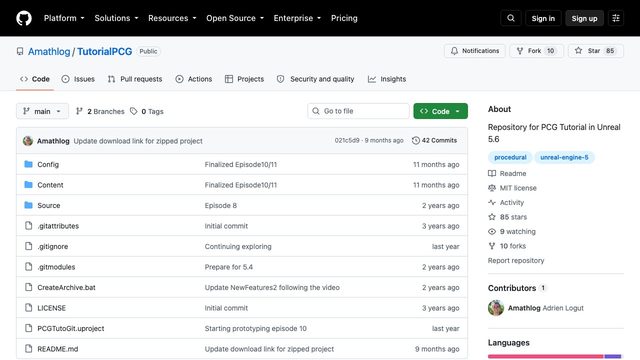Screen dimensions: 640x360
Task: Click the Sign up button
Action: click(x=584, y=18)
